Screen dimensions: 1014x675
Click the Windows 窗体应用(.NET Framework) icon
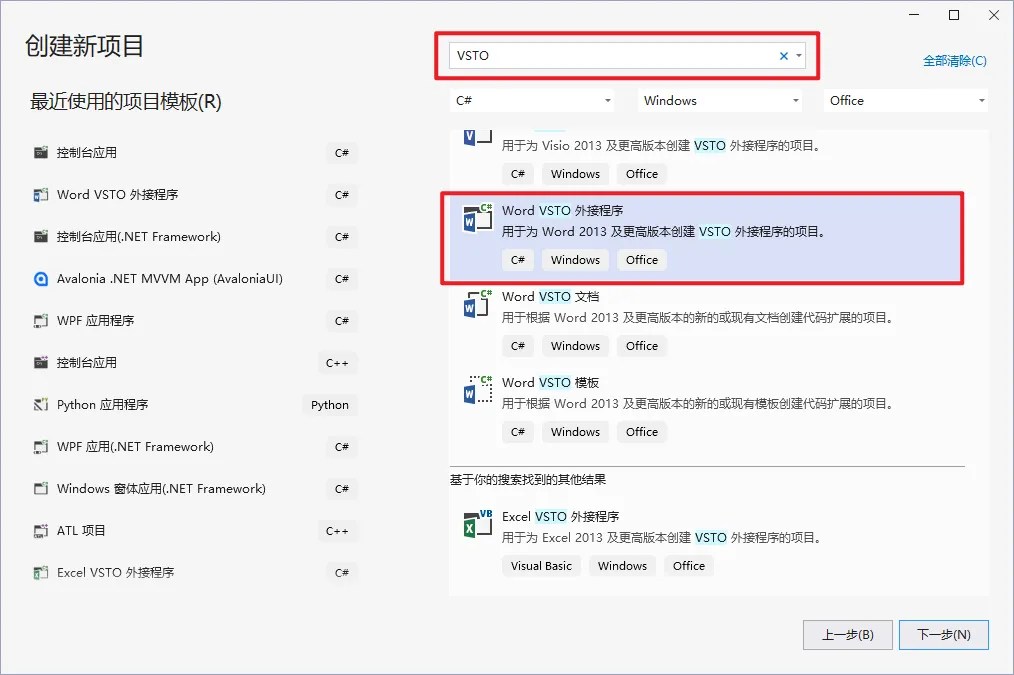click(41, 489)
